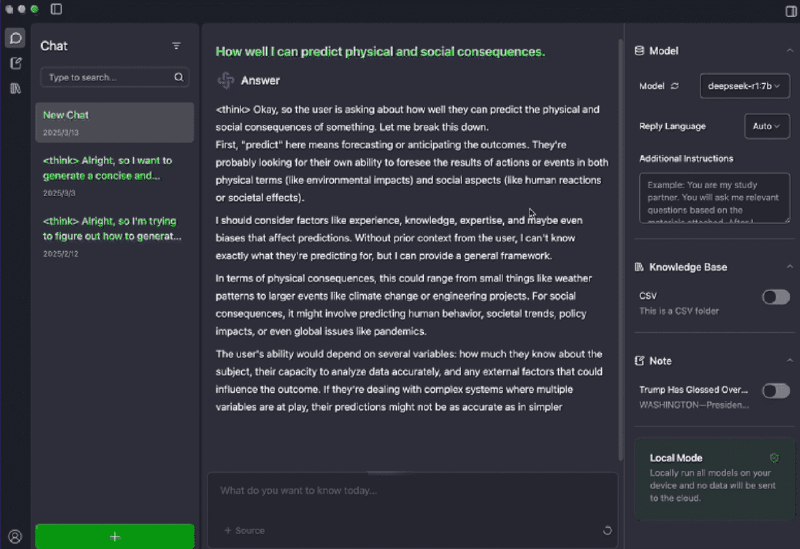Toggle the left sidebar panel icon

click(x=56, y=9)
